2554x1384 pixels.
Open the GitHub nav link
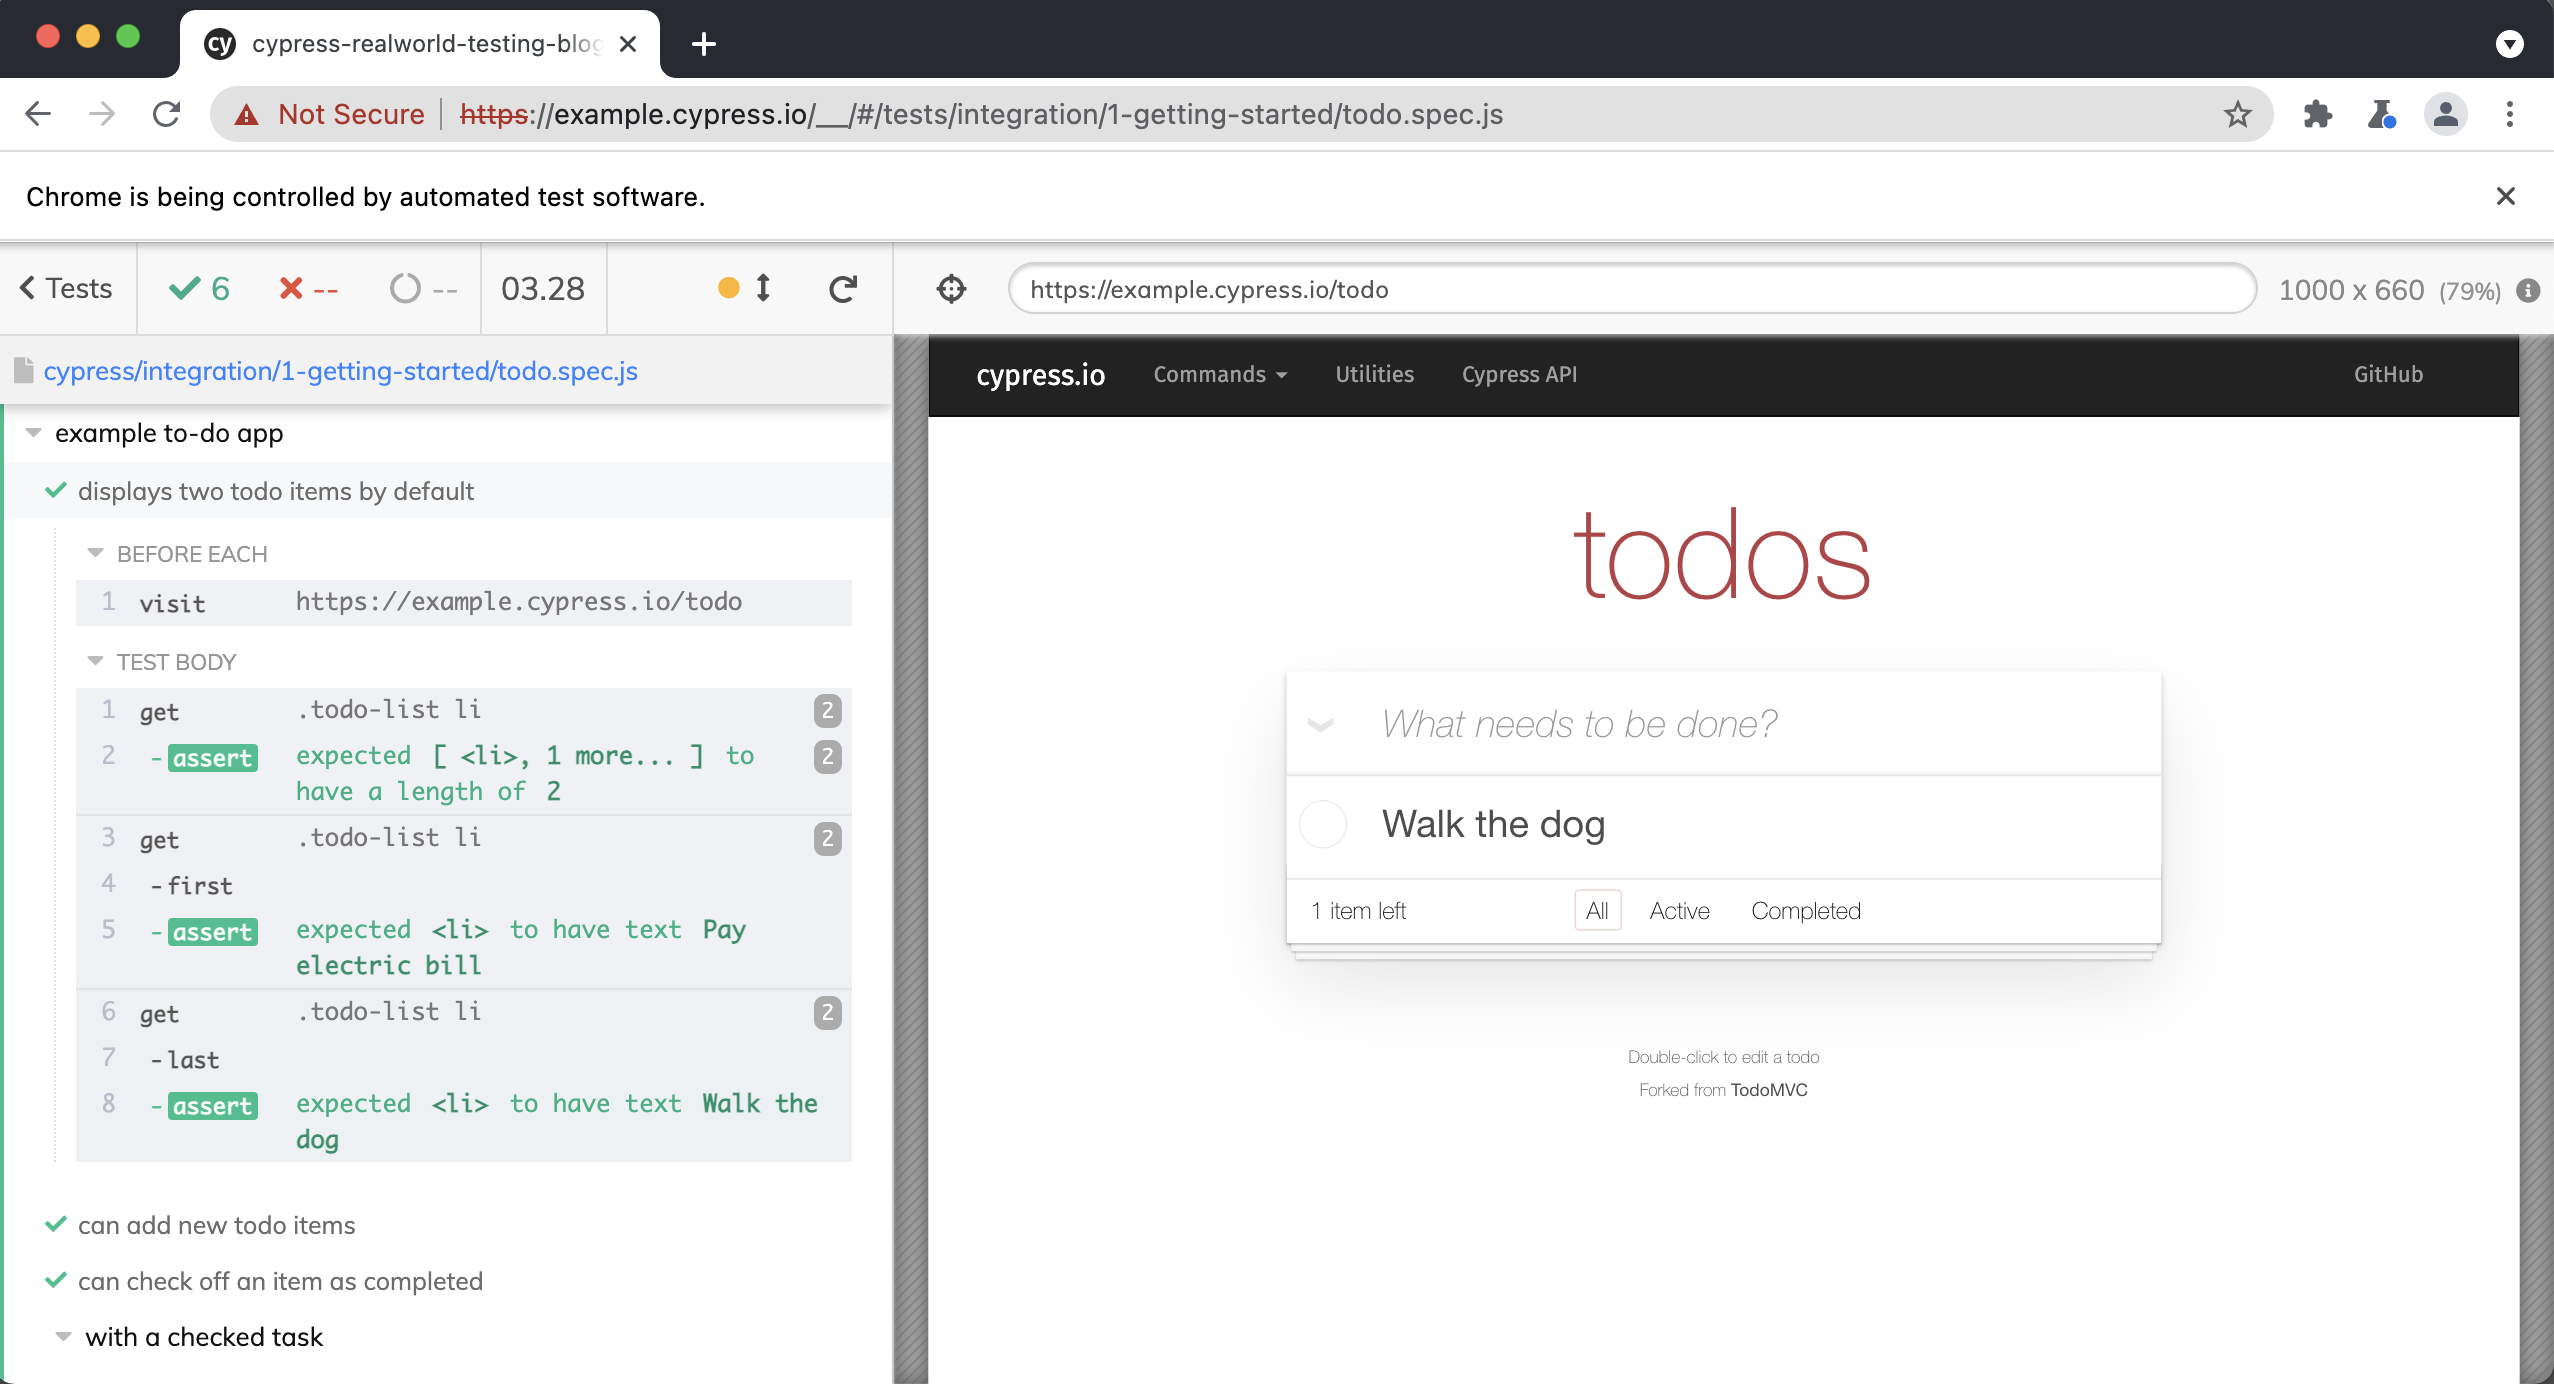pyautogui.click(x=2388, y=374)
